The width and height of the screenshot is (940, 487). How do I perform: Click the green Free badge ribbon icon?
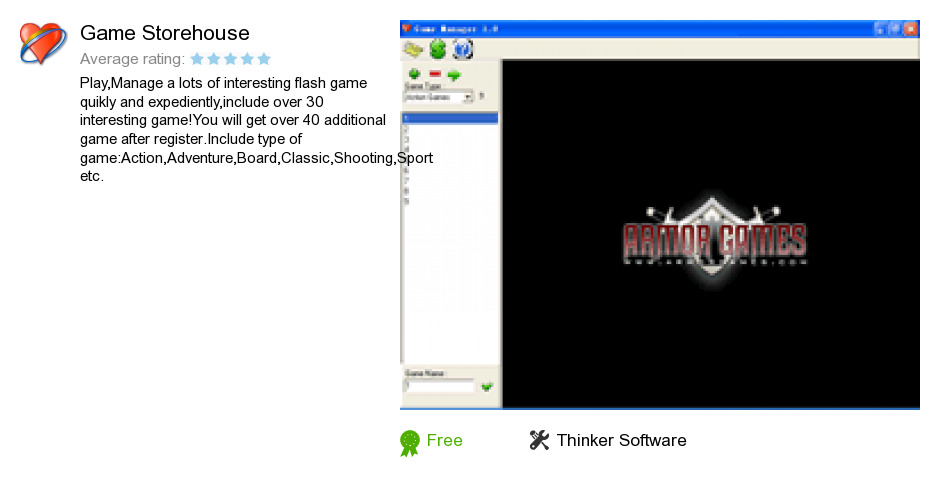pyautogui.click(x=410, y=443)
